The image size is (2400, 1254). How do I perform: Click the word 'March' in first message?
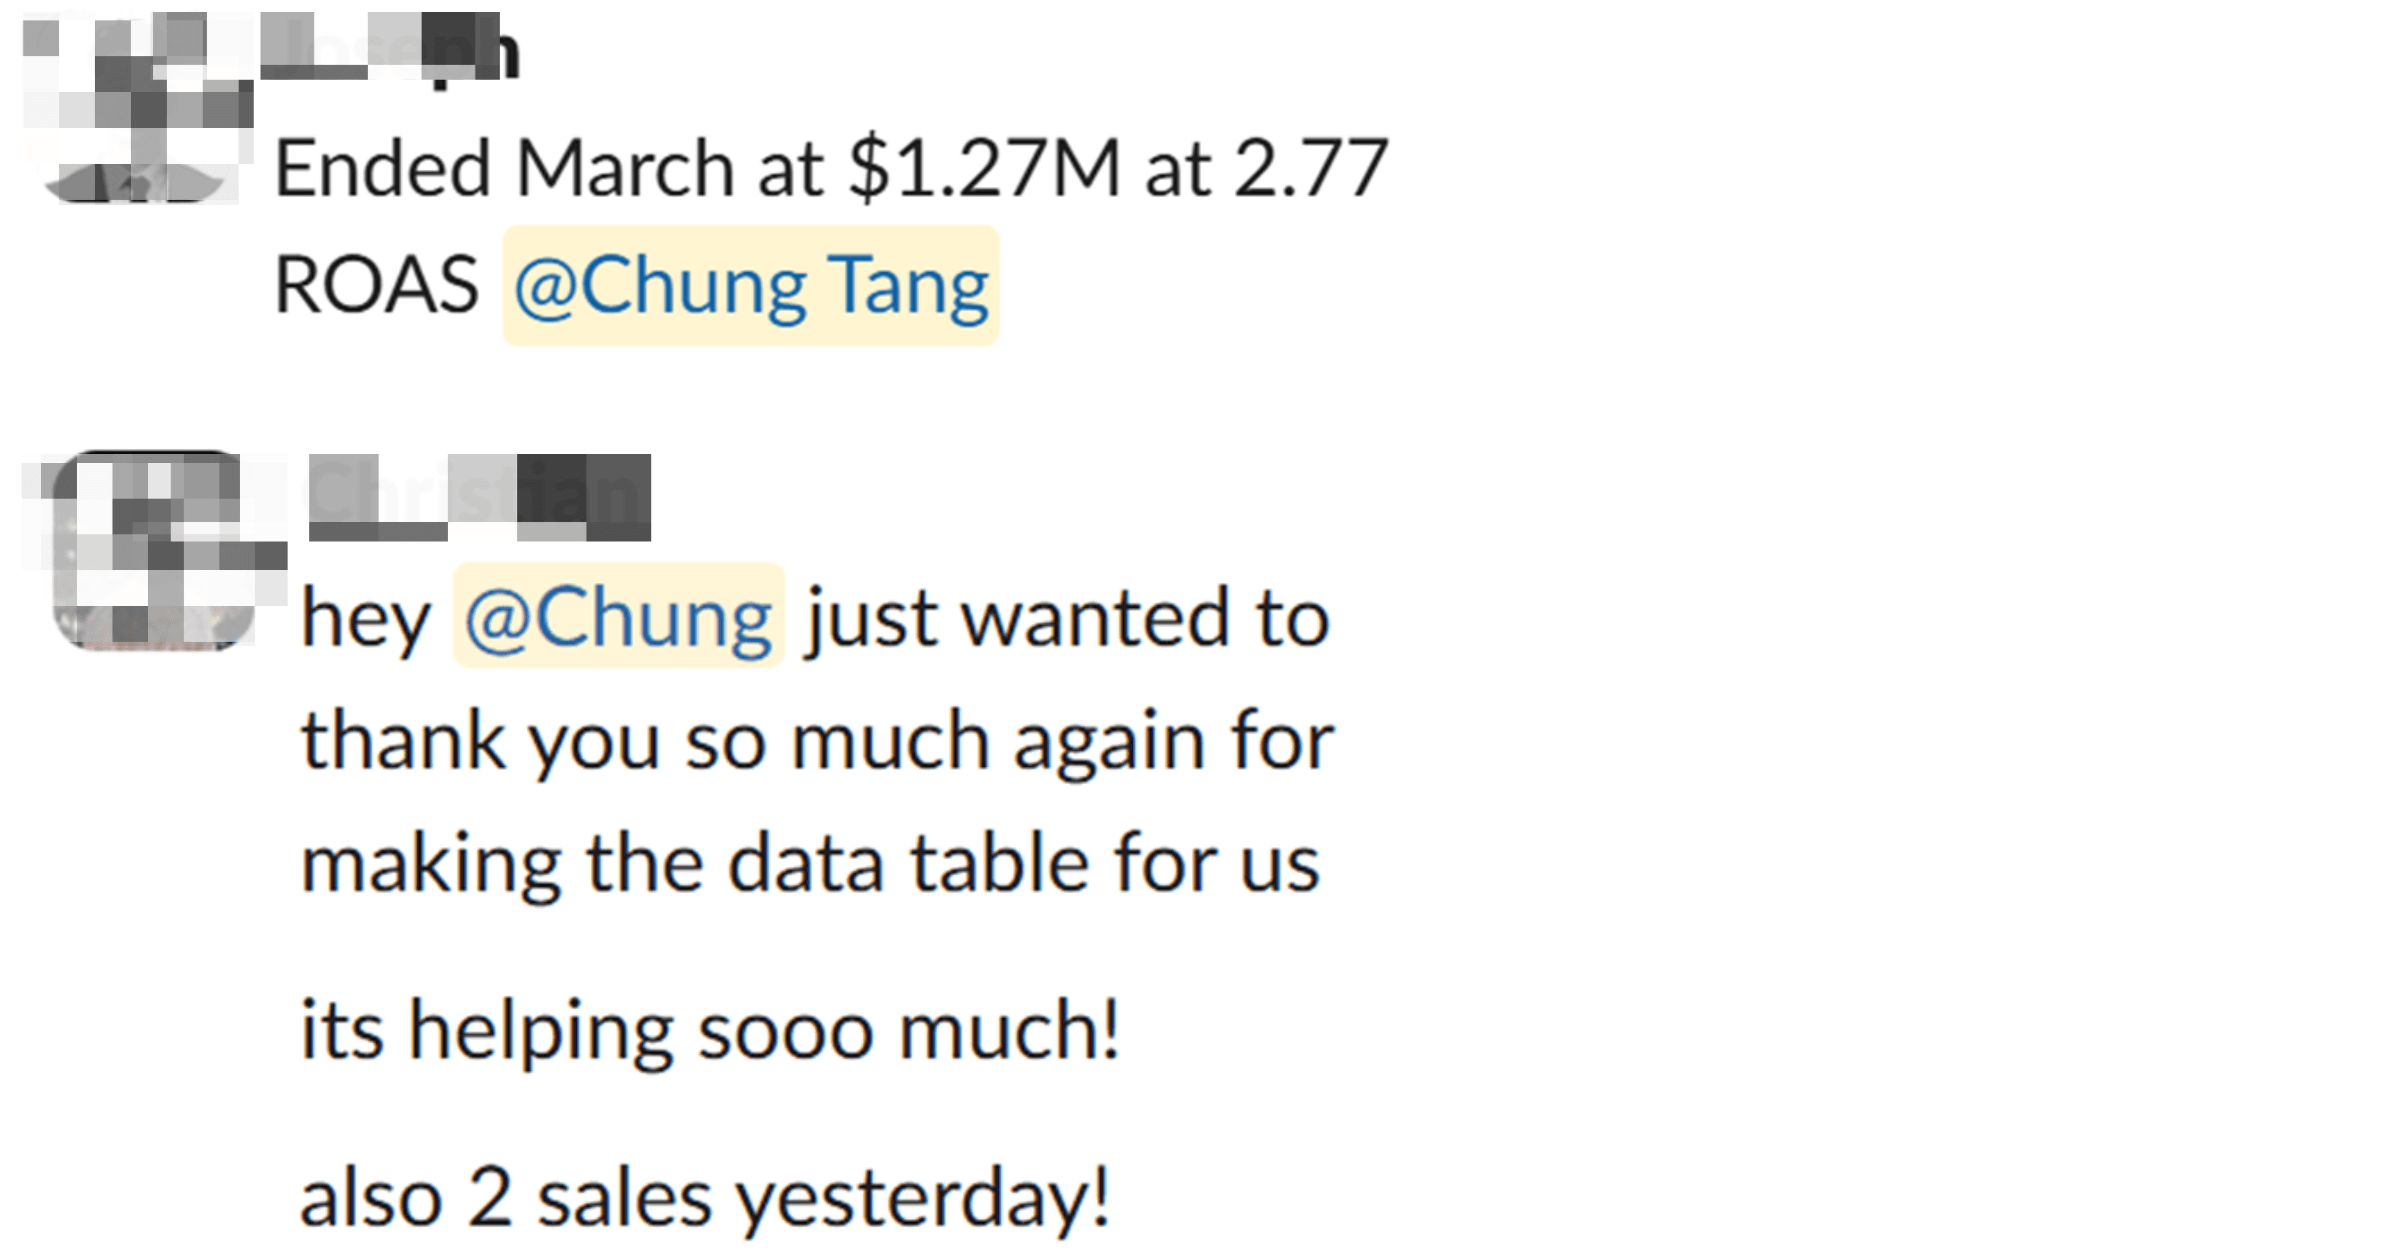[625, 168]
